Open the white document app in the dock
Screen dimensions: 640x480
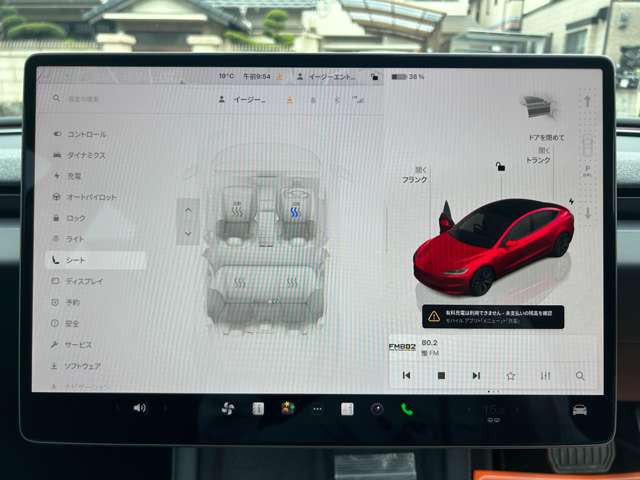pyautogui.click(x=347, y=409)
